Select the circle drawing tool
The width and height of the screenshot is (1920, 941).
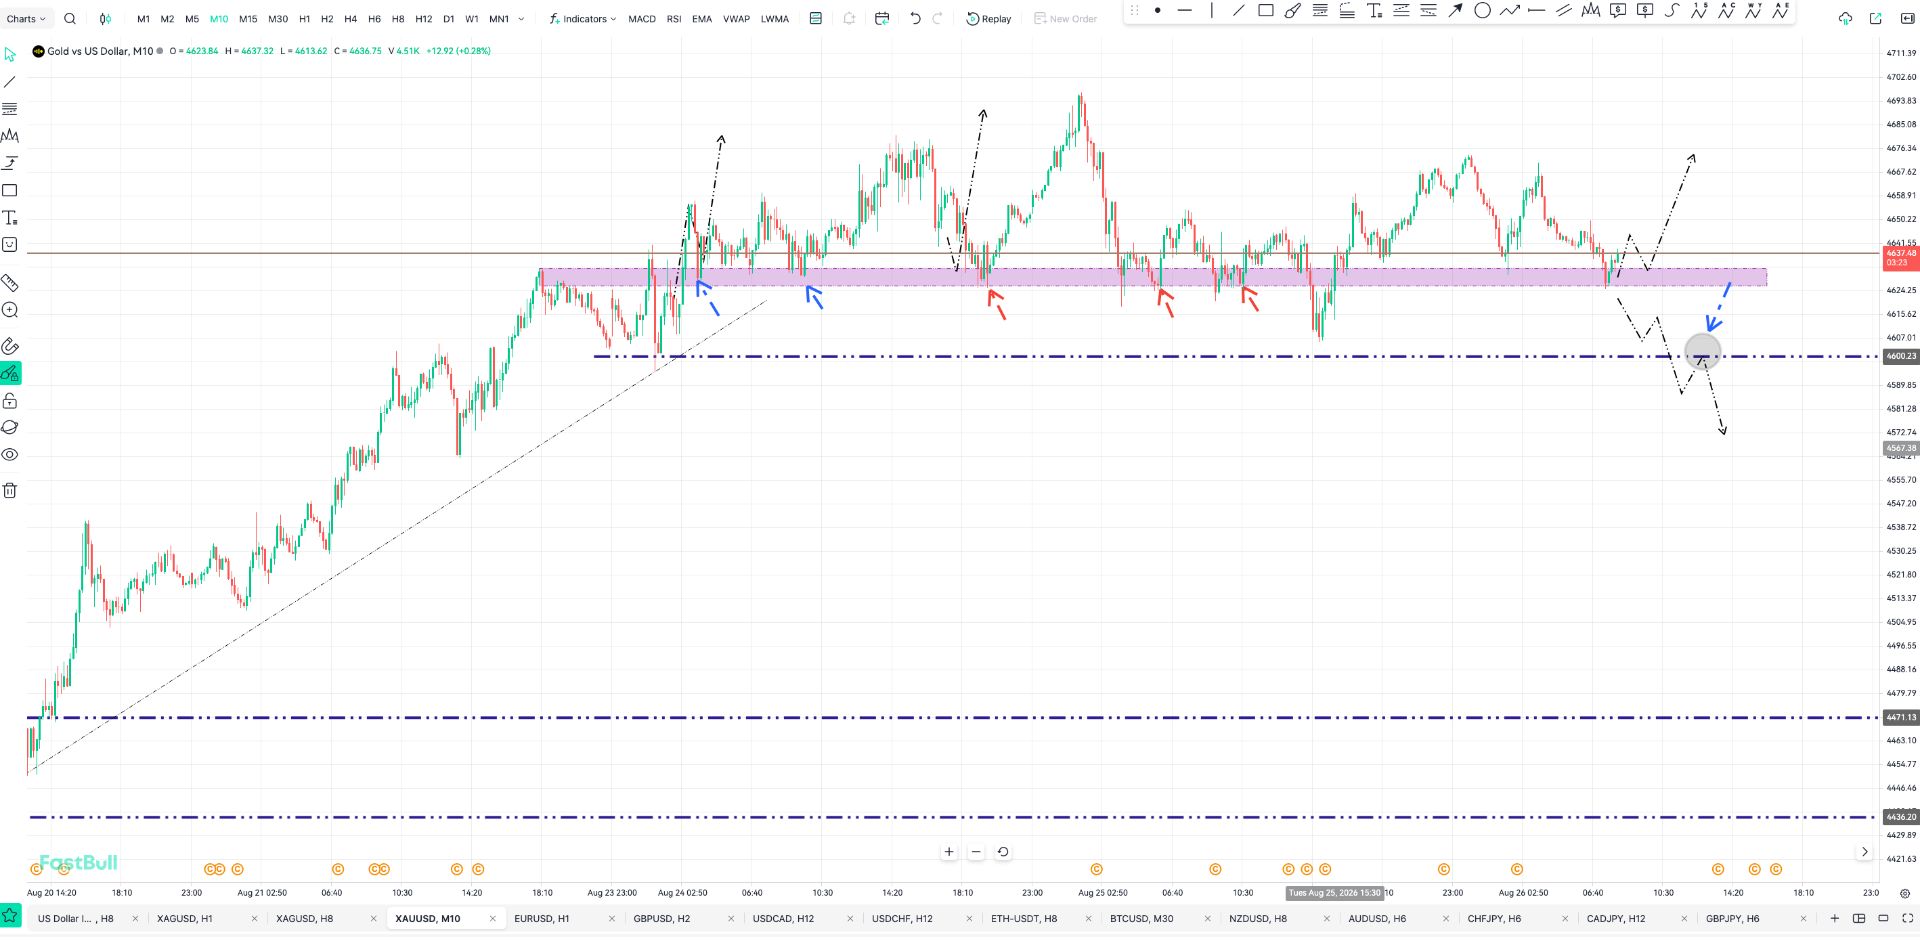(1483, 11)
